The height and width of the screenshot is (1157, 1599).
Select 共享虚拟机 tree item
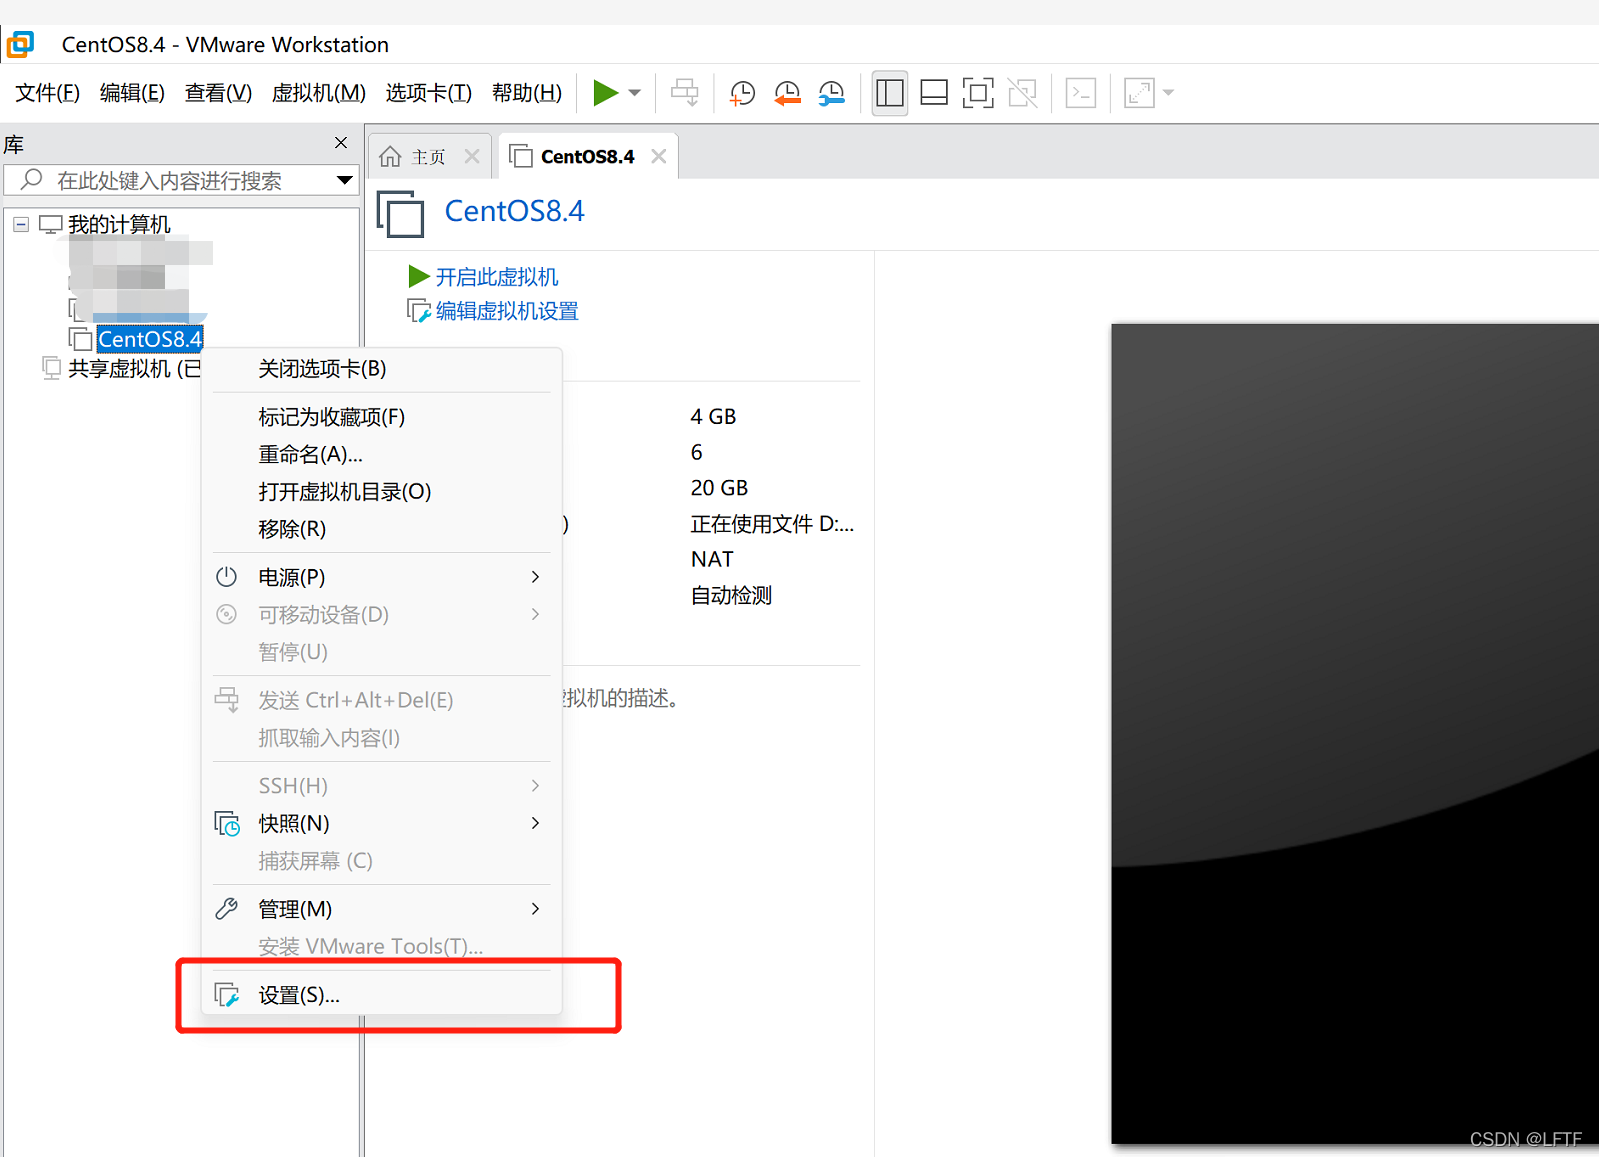[x=133, y=368]
